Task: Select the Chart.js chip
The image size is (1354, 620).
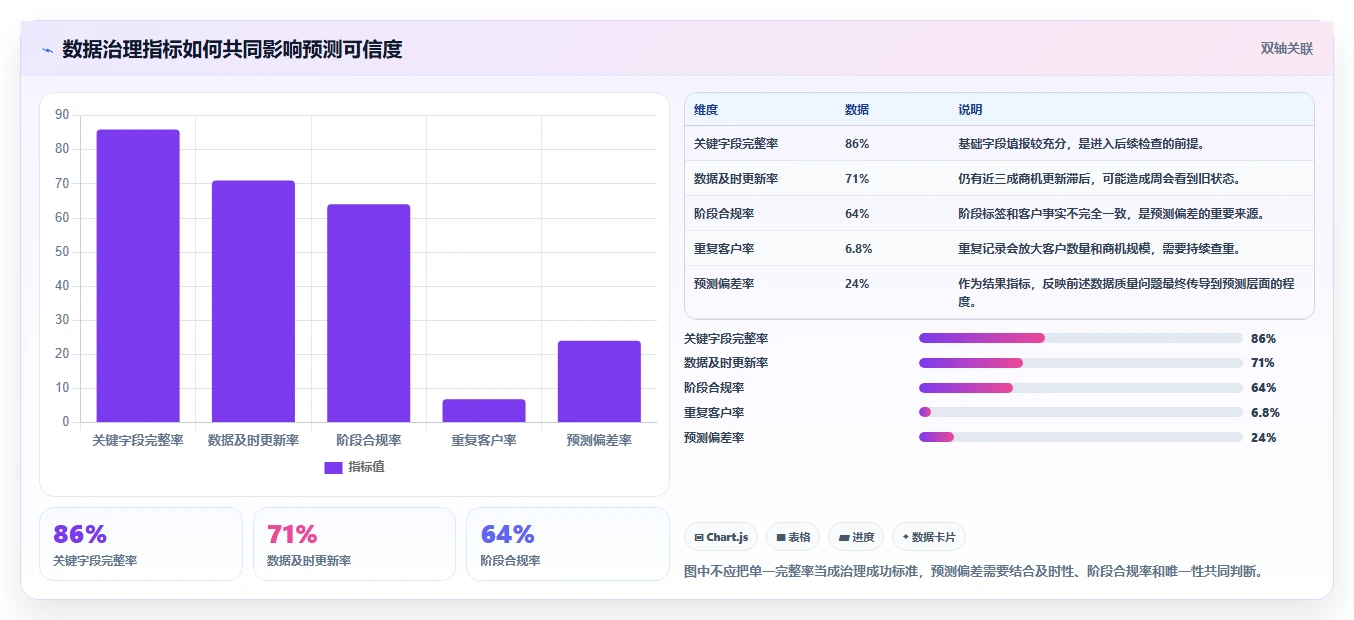Action: 721,537
